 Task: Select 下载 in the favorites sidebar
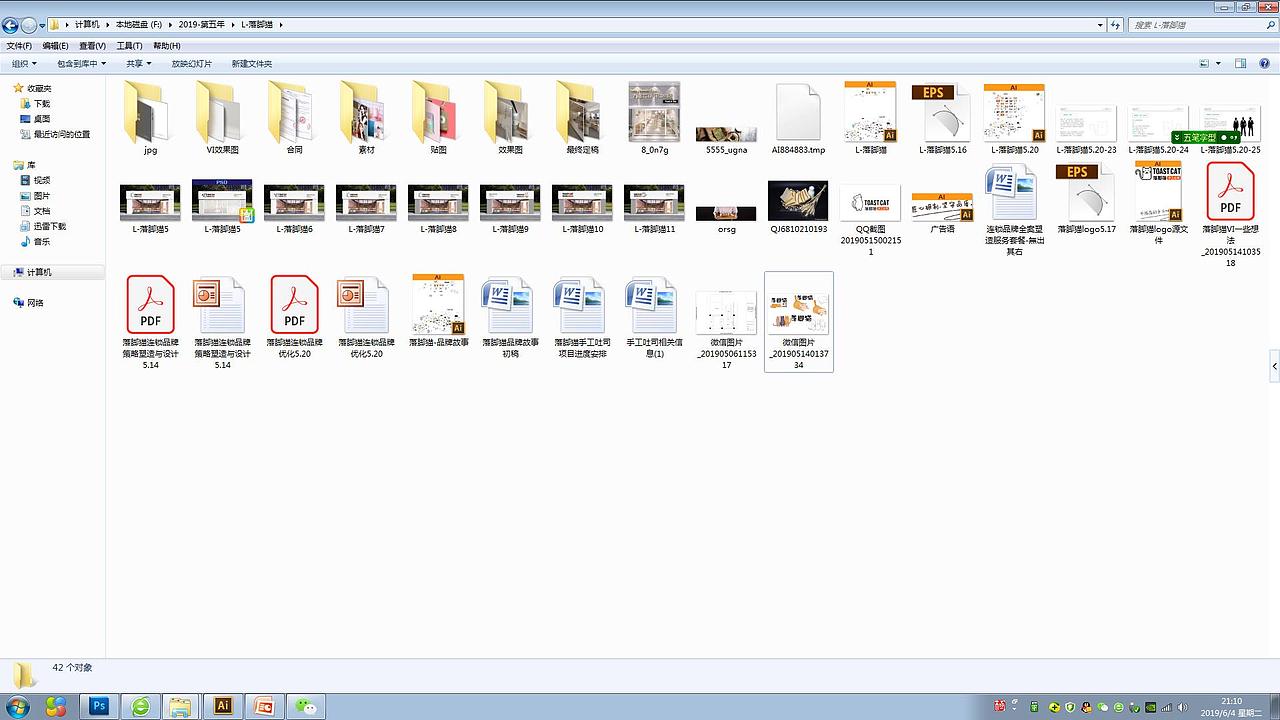42,103
